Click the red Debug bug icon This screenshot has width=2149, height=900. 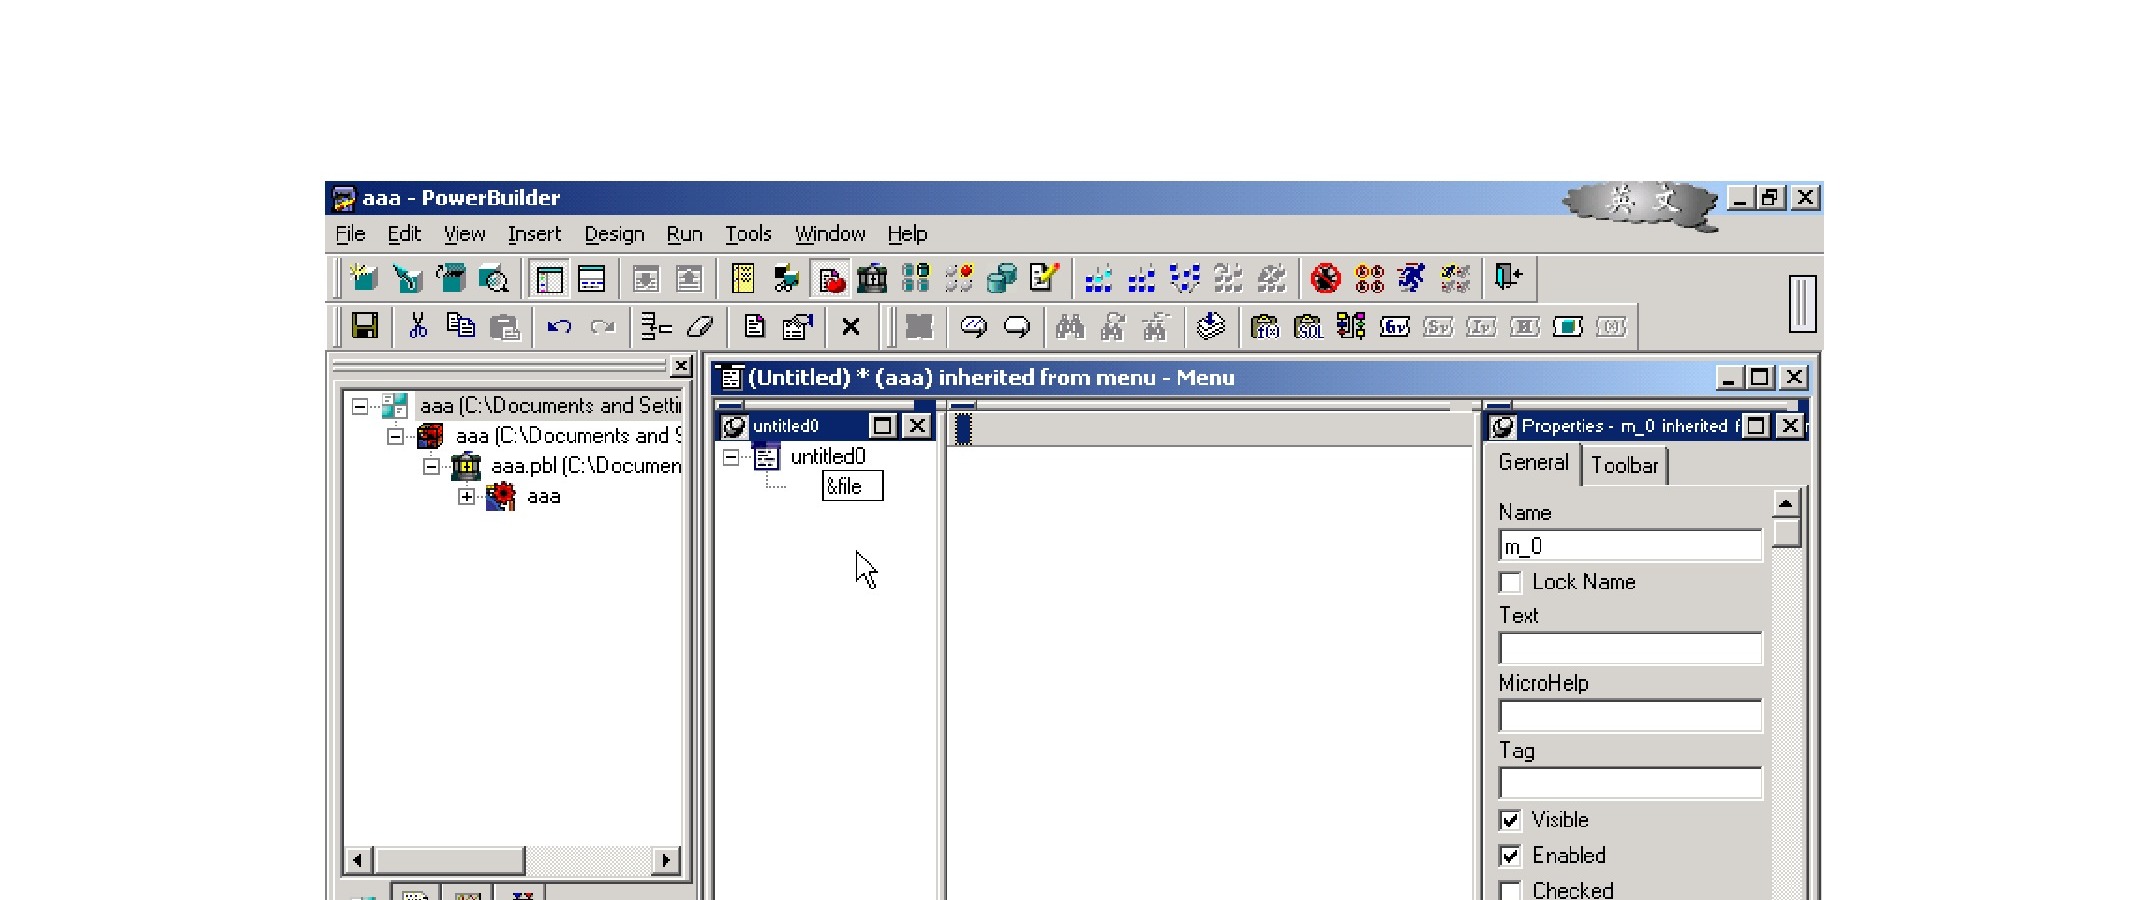click(x=1326, y=278)
